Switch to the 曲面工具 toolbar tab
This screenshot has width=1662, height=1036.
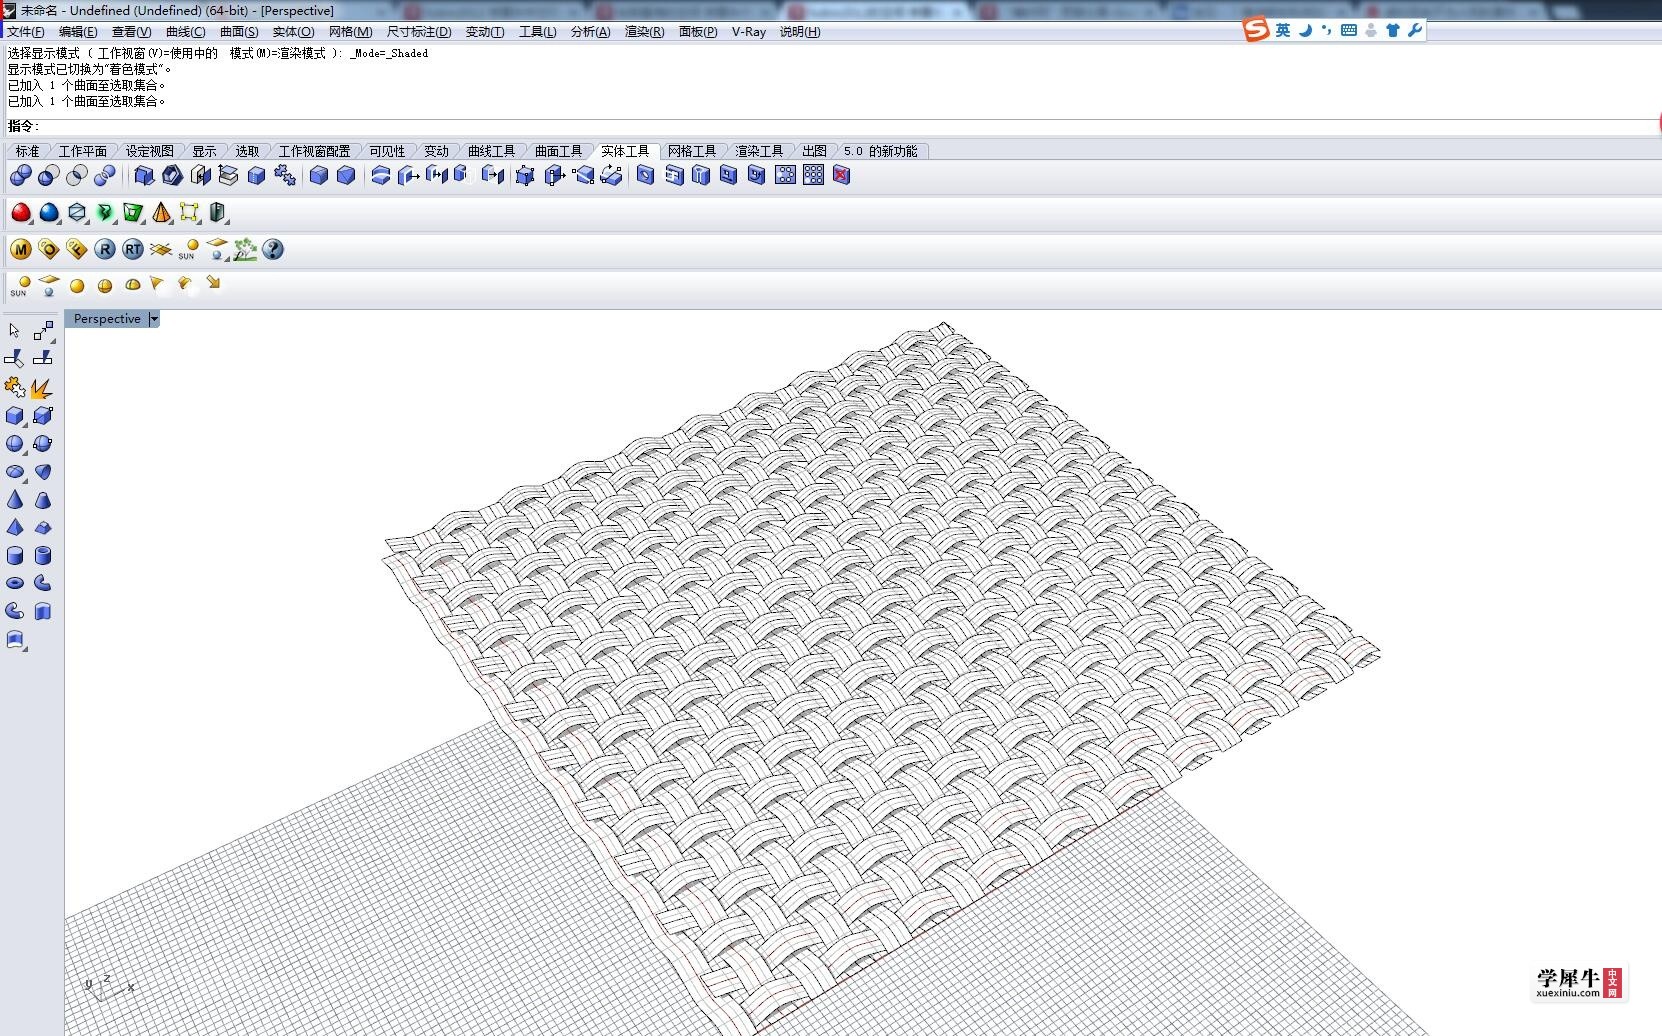558,151
